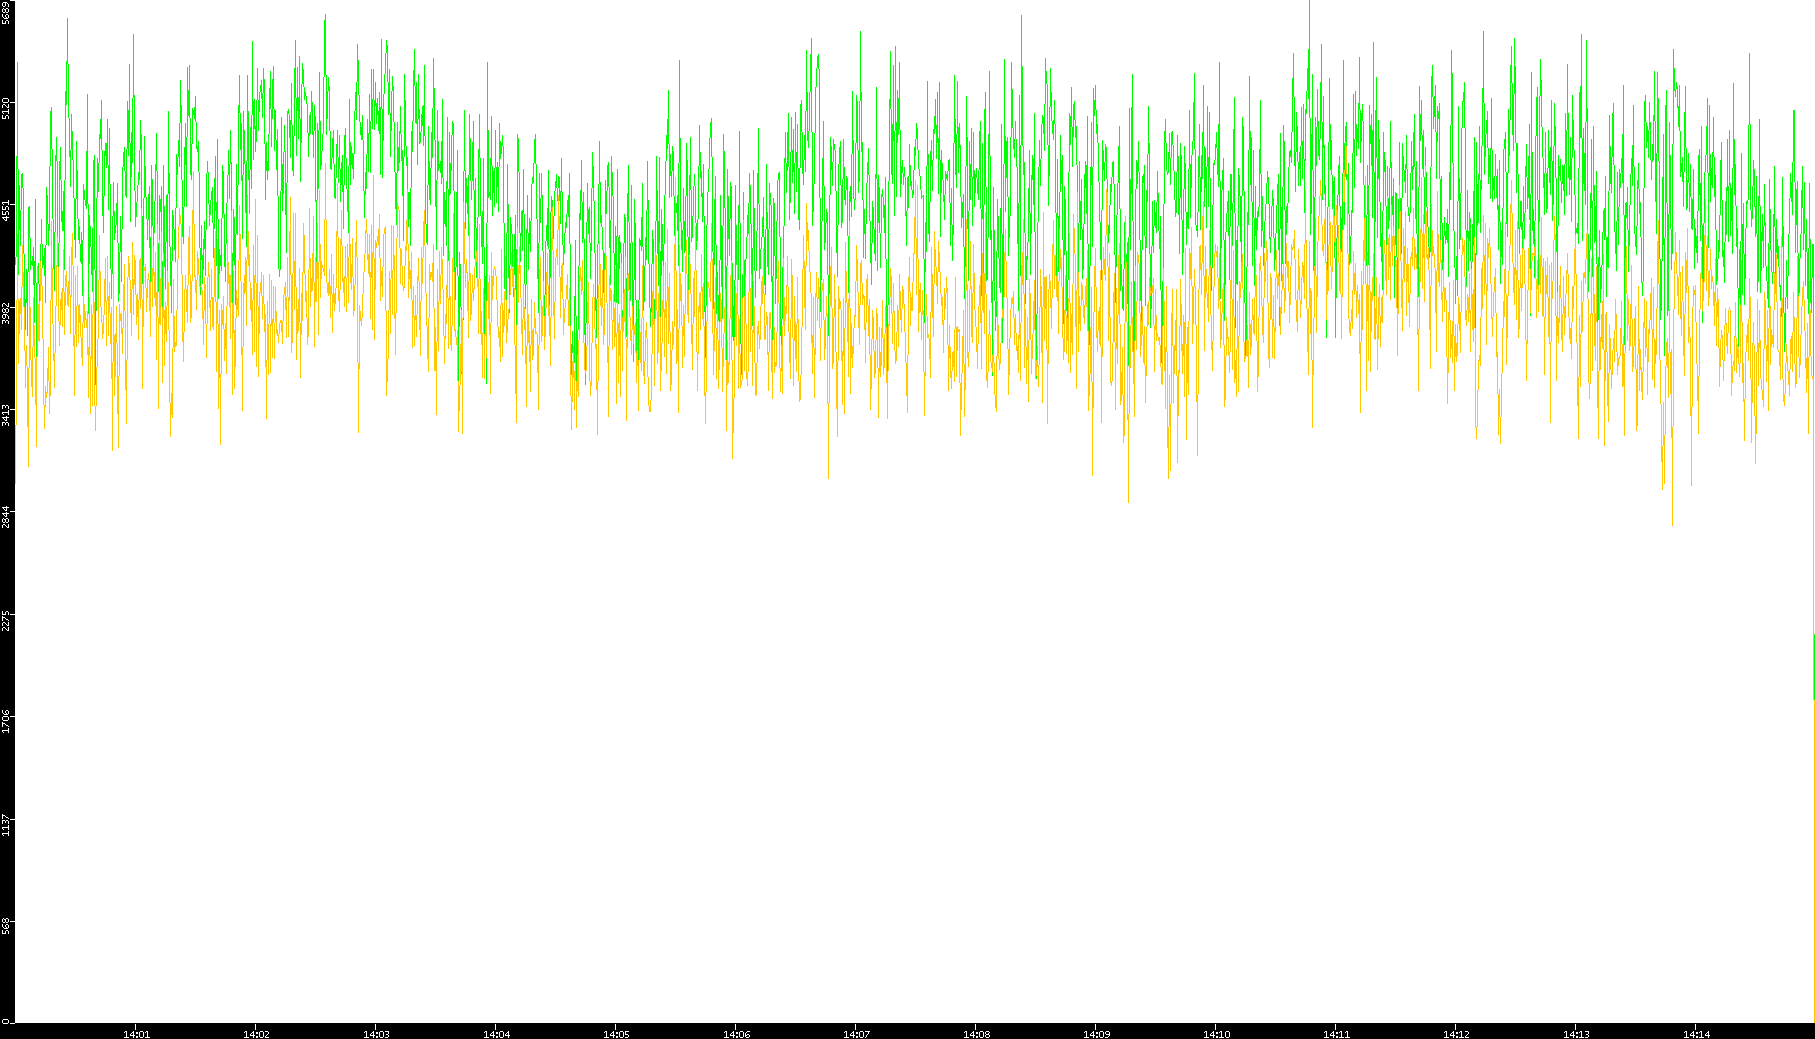Click the 14:11 time axis label
The image size is (1815, 1039).
(x=1336, y=1034)
